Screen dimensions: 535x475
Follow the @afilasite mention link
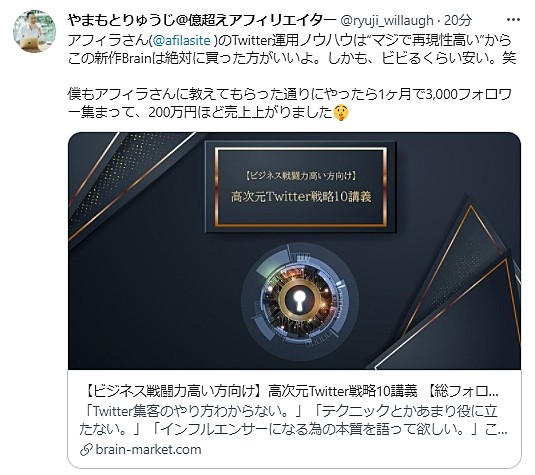pos(182,41)
